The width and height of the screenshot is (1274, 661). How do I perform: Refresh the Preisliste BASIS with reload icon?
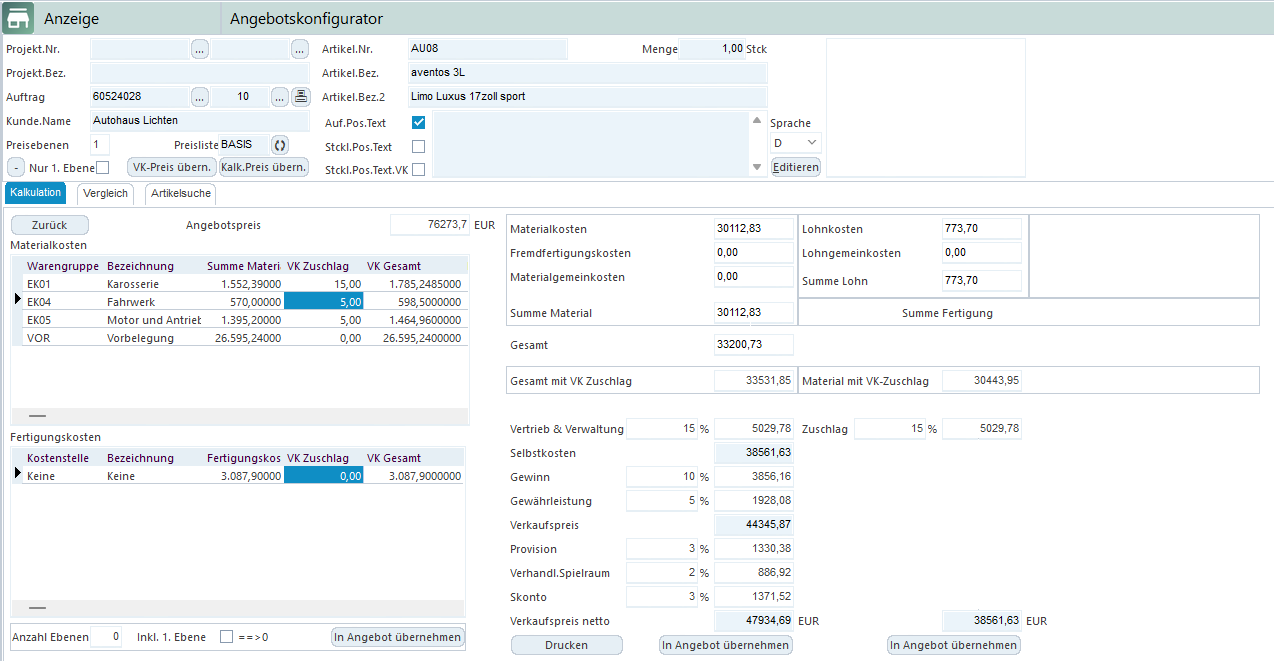pyautogui.click(x=280, y=145)
